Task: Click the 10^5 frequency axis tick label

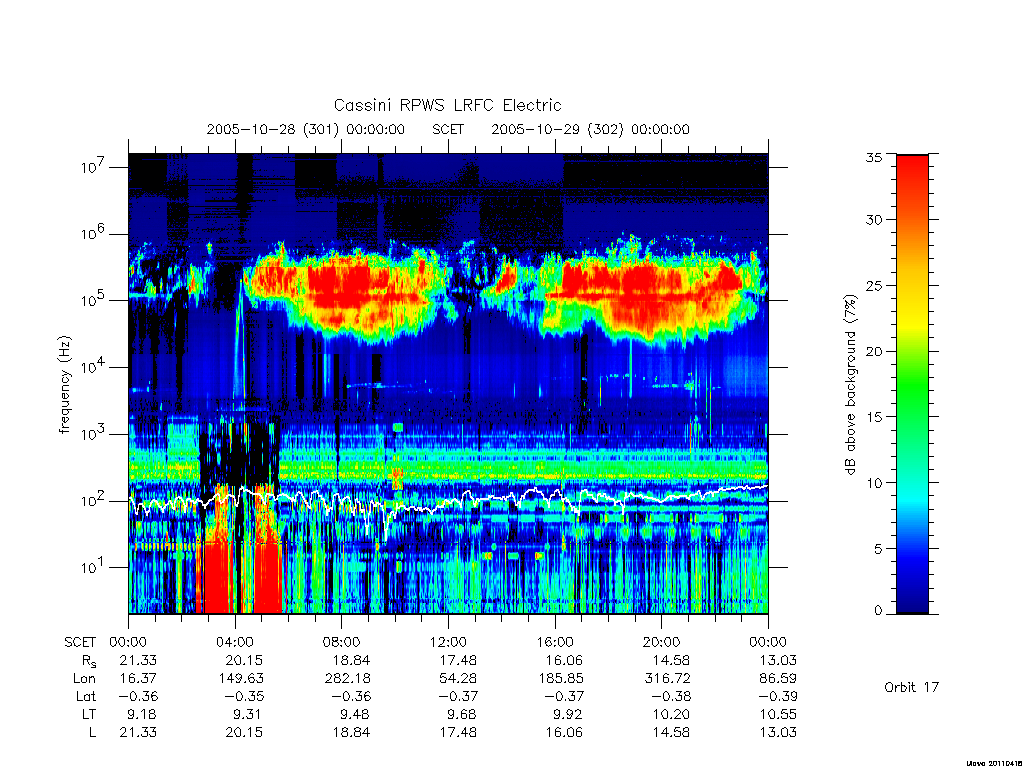Action: pyautogui.click(x=95, y=300)
